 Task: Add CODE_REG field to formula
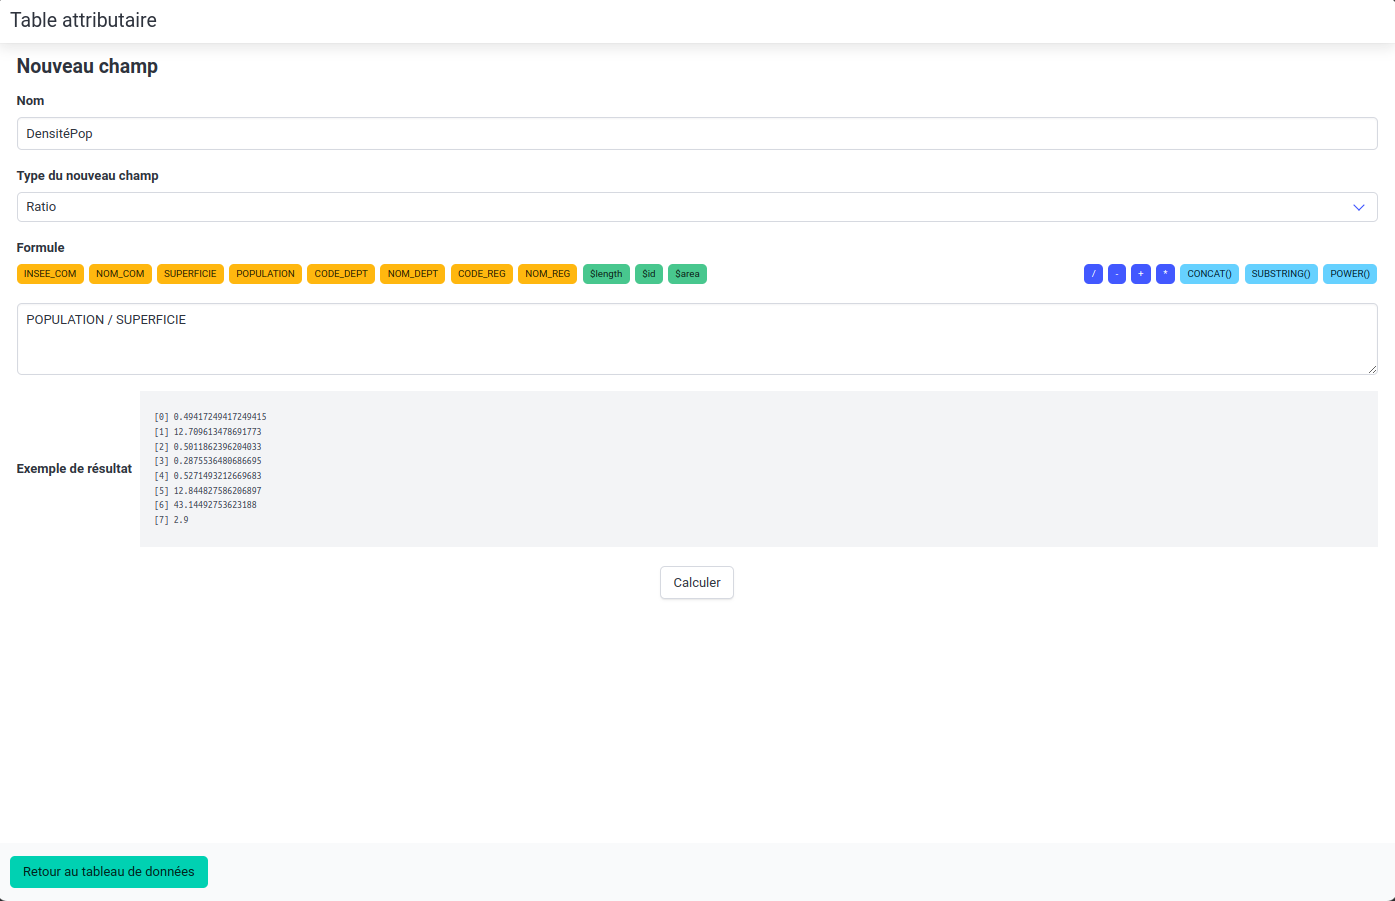click(x=482, y=274)
